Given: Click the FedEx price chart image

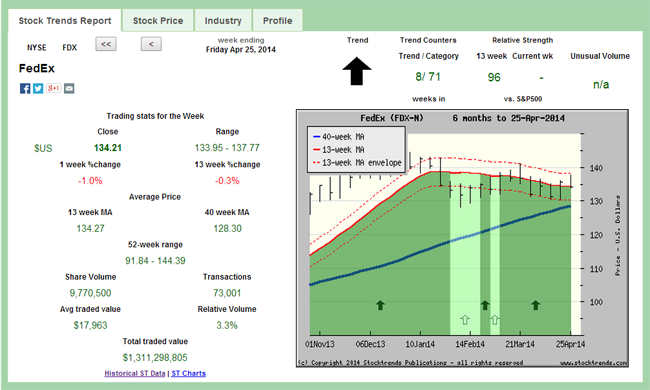Looking at the screenshot, I should pyautogui.click(x=462, y=238).
